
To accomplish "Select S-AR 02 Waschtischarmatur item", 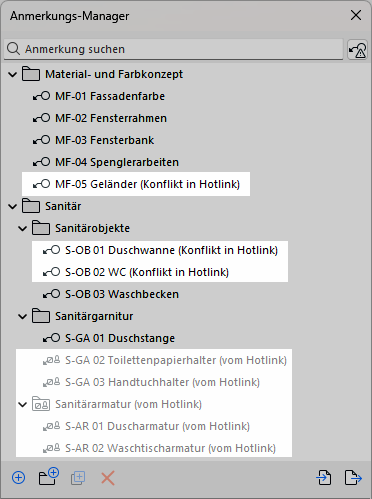I will (159, 448).
